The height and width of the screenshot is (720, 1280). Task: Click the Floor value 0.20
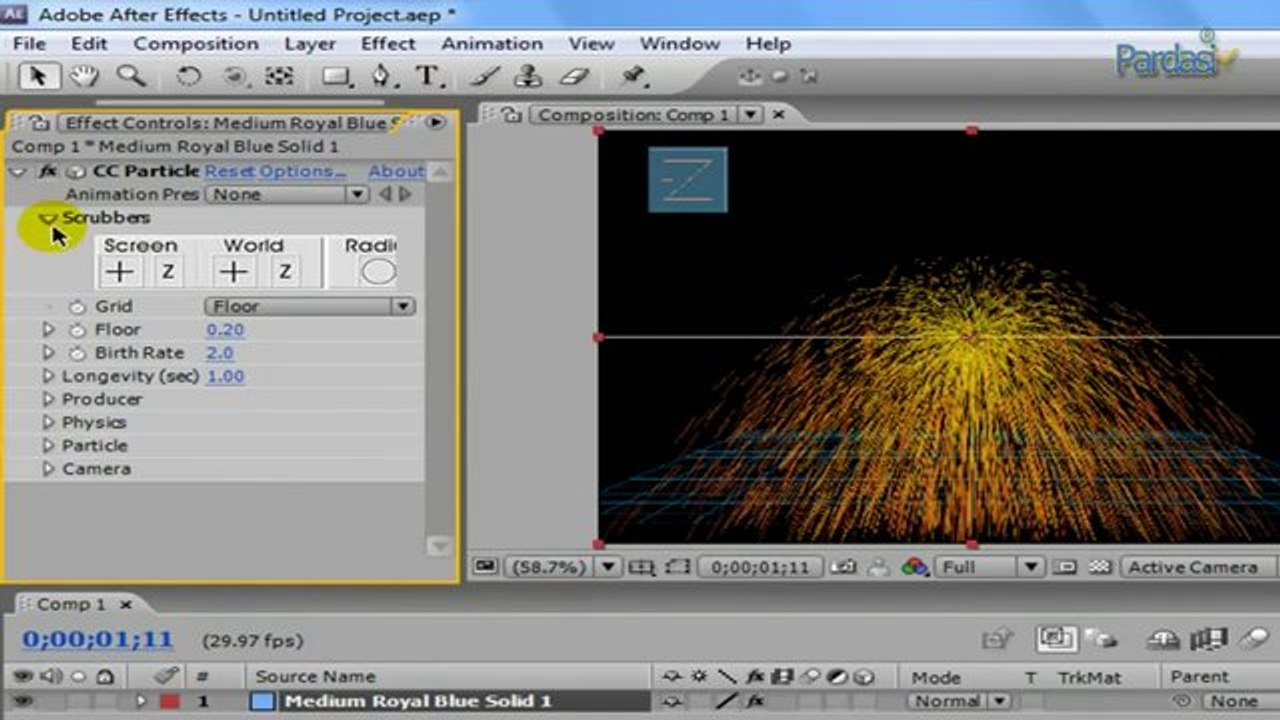coord(225,330)
